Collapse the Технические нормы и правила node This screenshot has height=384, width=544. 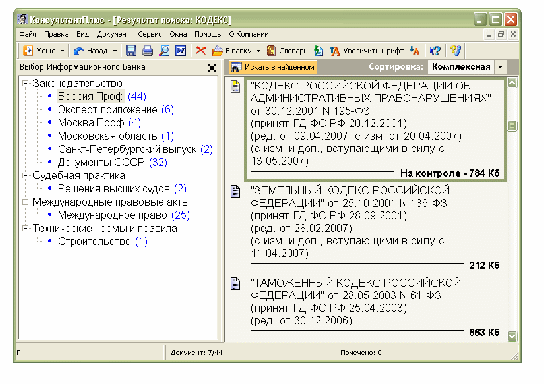click(25, 228)
